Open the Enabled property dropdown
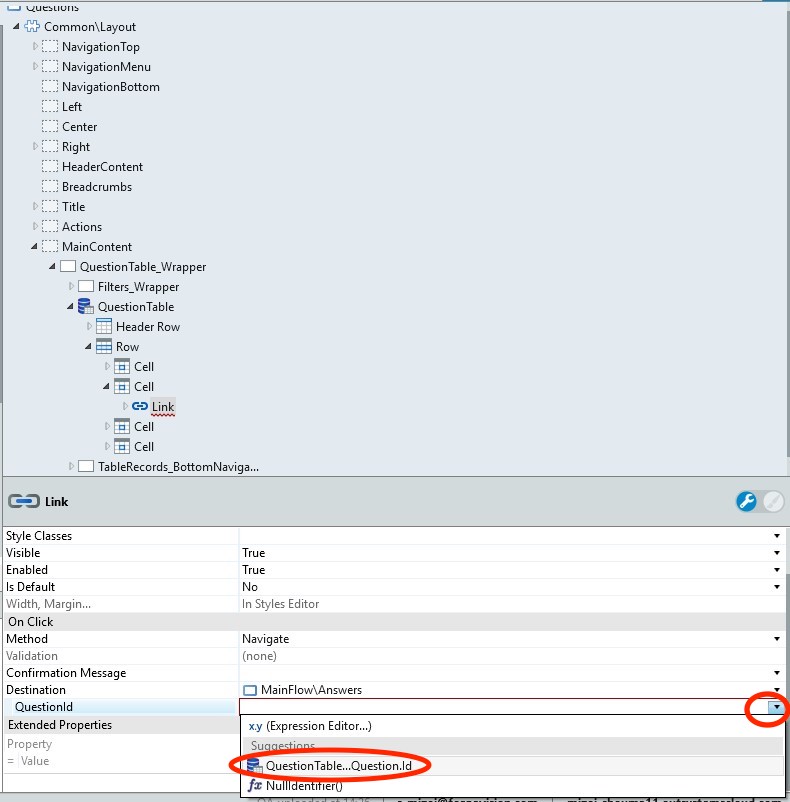The height and width of the screenshot is (802, 790). pos(777,569)
